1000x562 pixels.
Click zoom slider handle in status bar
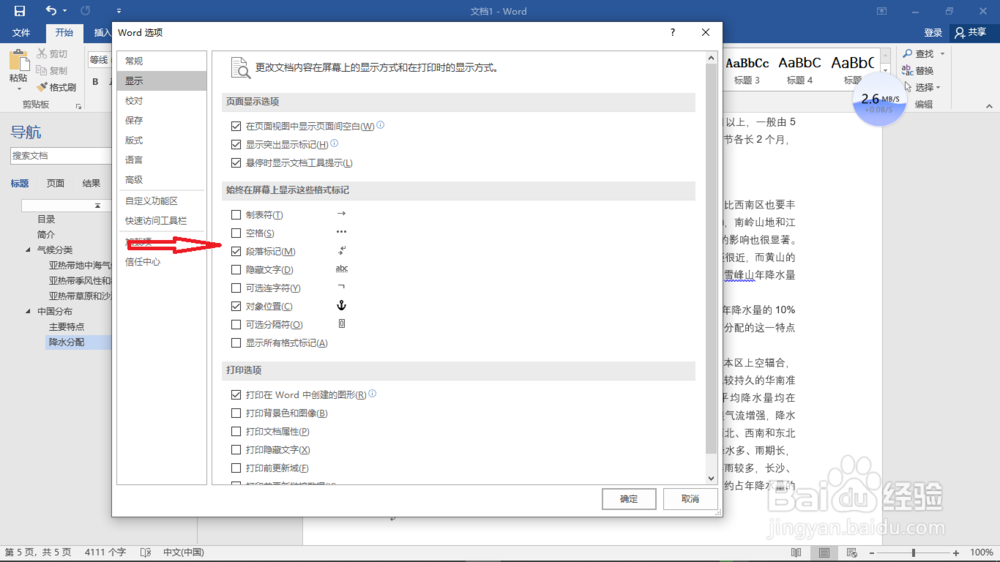[x=913, y=552]
